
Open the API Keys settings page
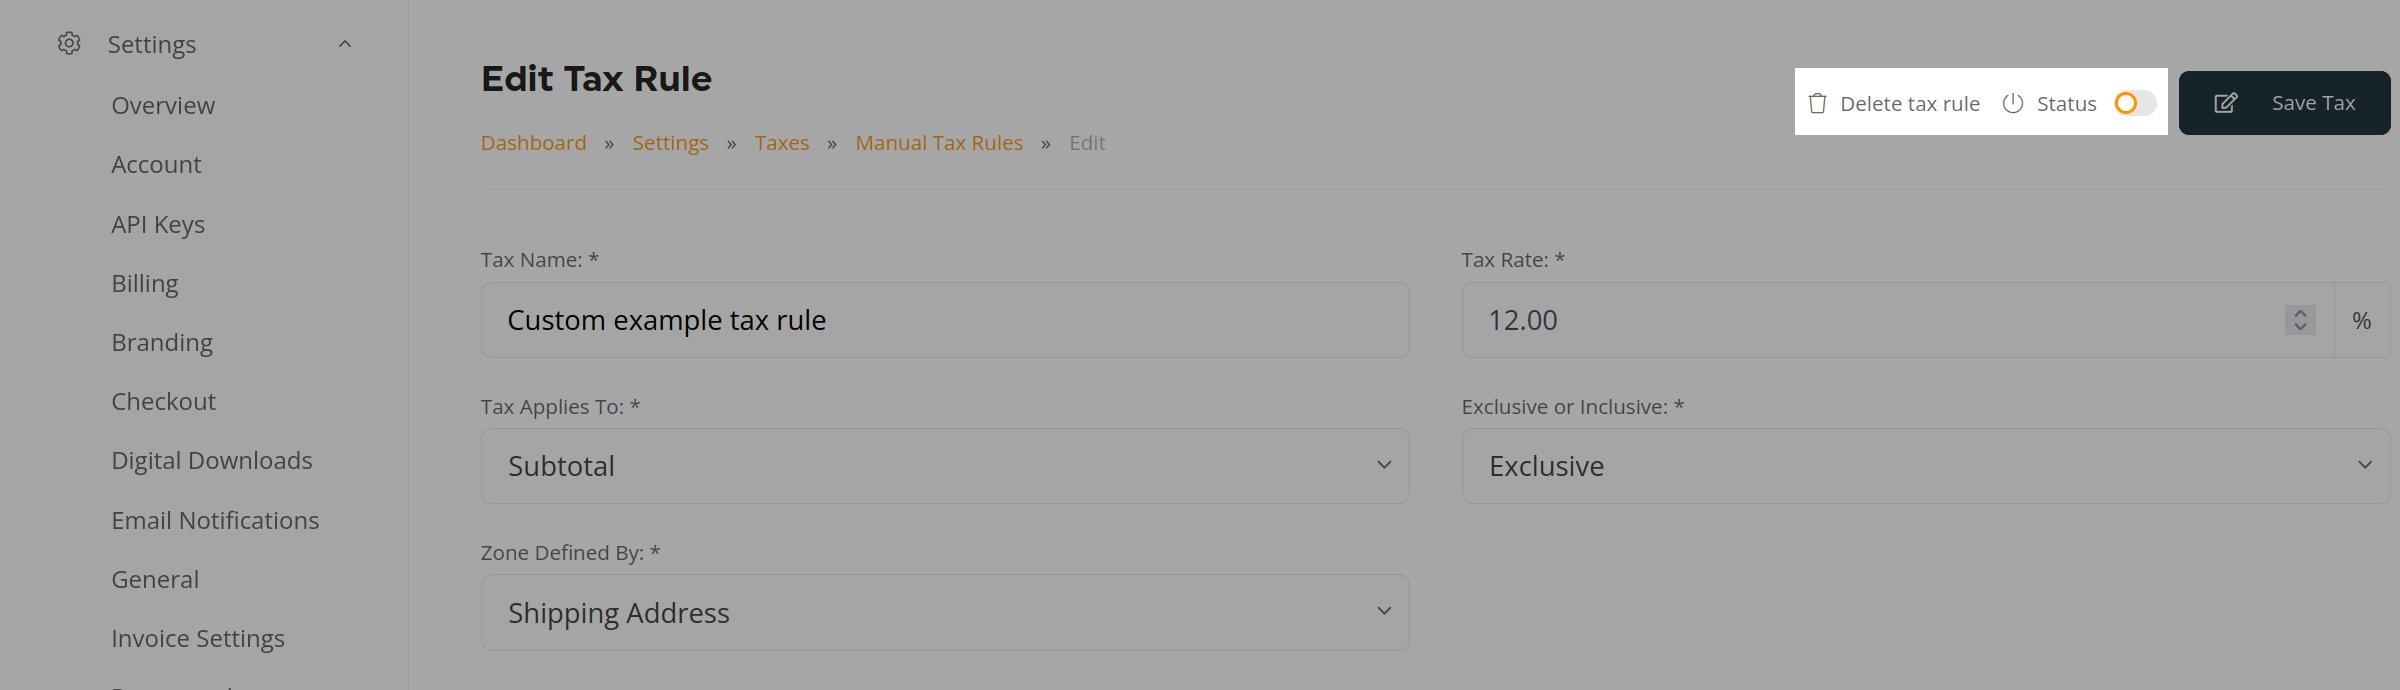coord(158,224)
